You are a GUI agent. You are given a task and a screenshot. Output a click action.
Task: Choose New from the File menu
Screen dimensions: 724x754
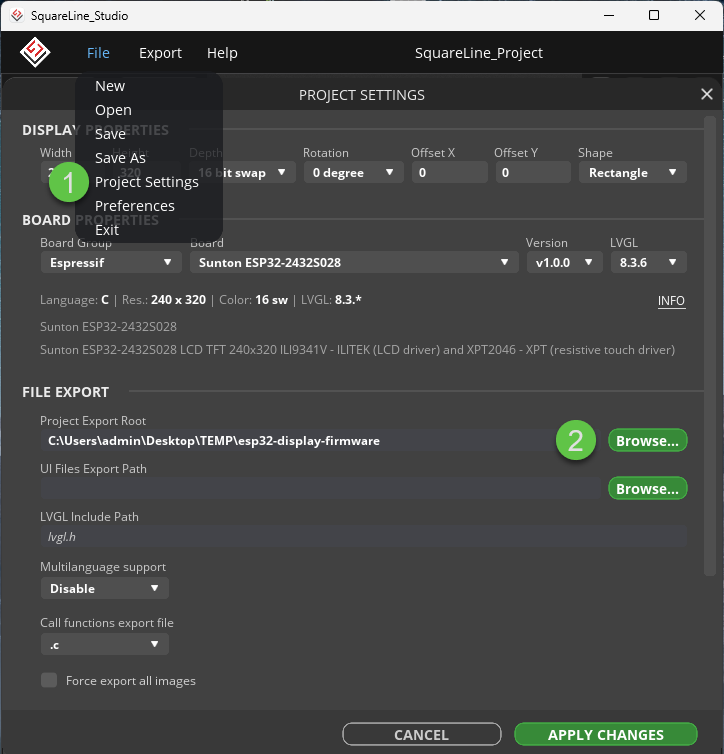coord(110,86)
